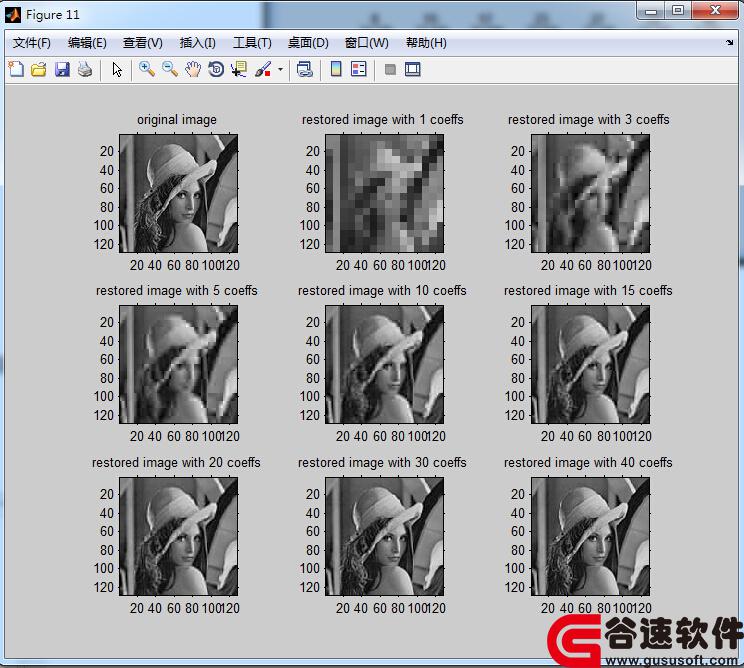This screenshot has width=744, height=668.
Task: Select the restored image with 30 coeffs plot
Action: [x=384, y=536]
